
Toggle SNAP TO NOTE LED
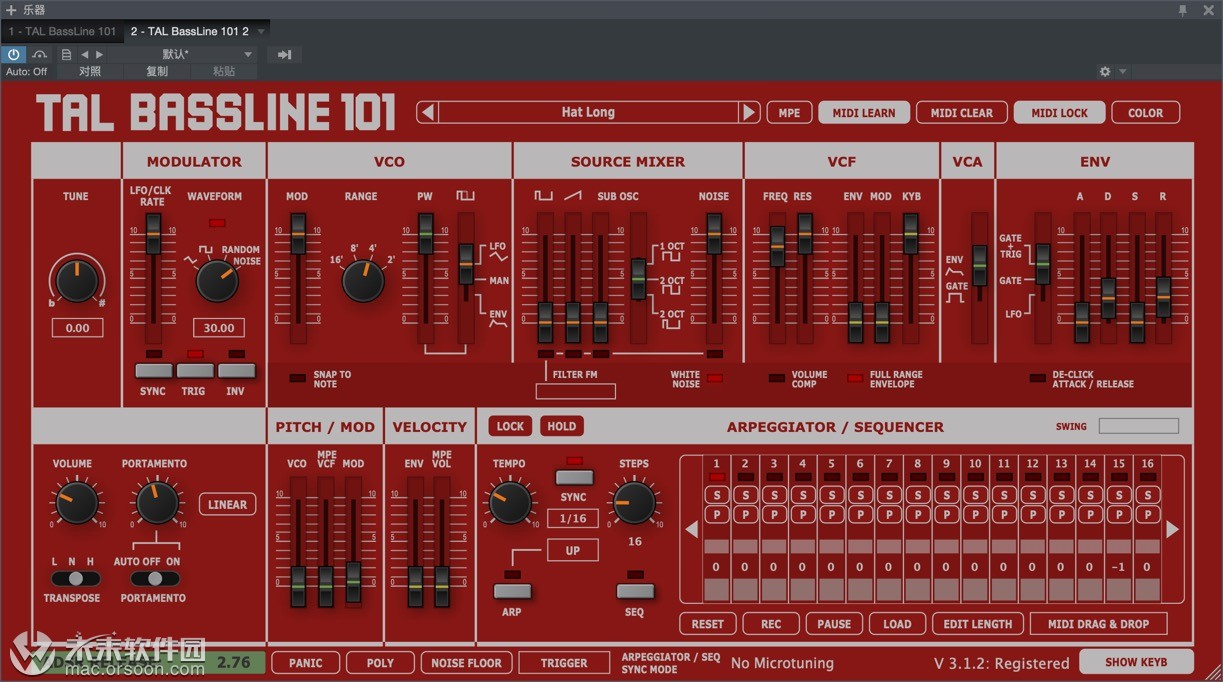tap(297, 378)
